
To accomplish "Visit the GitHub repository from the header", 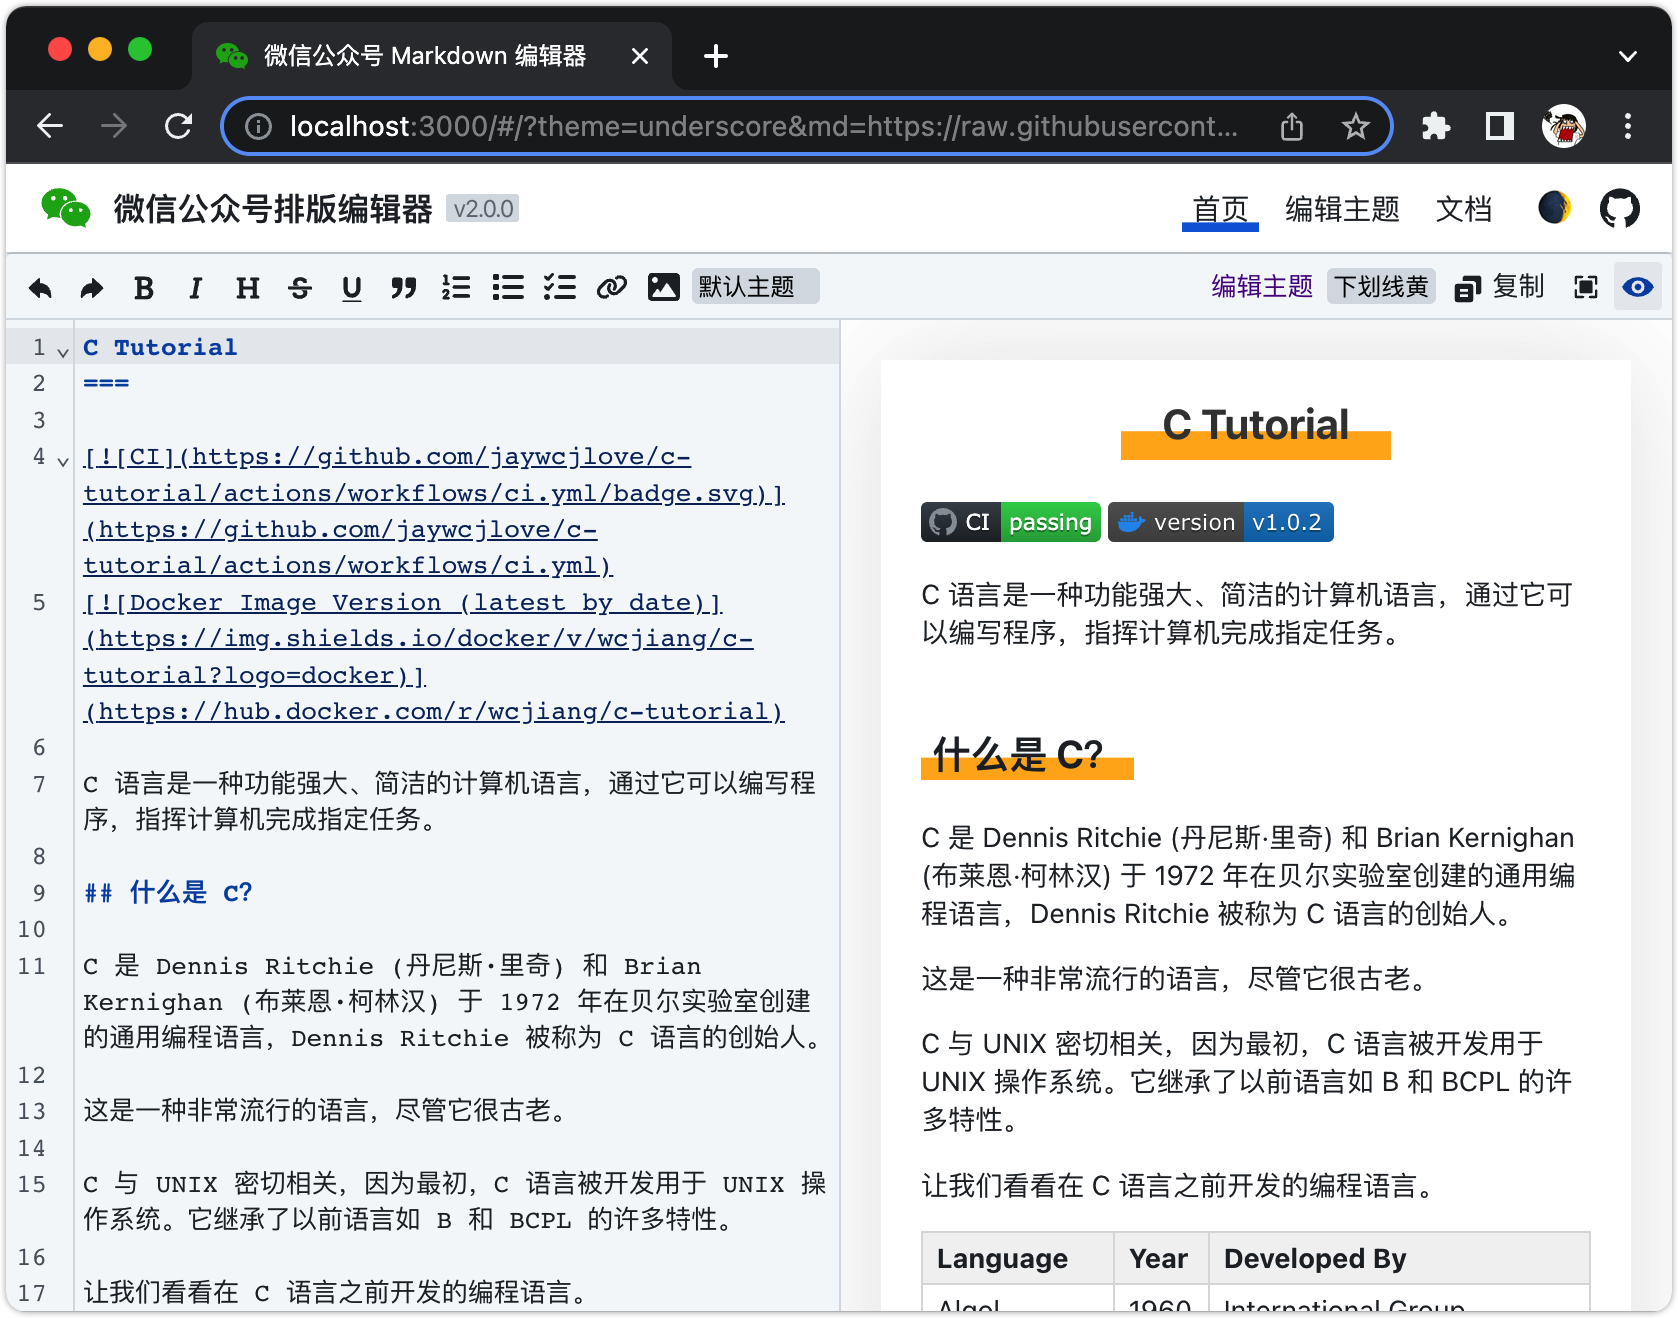I will (1619, 208).
